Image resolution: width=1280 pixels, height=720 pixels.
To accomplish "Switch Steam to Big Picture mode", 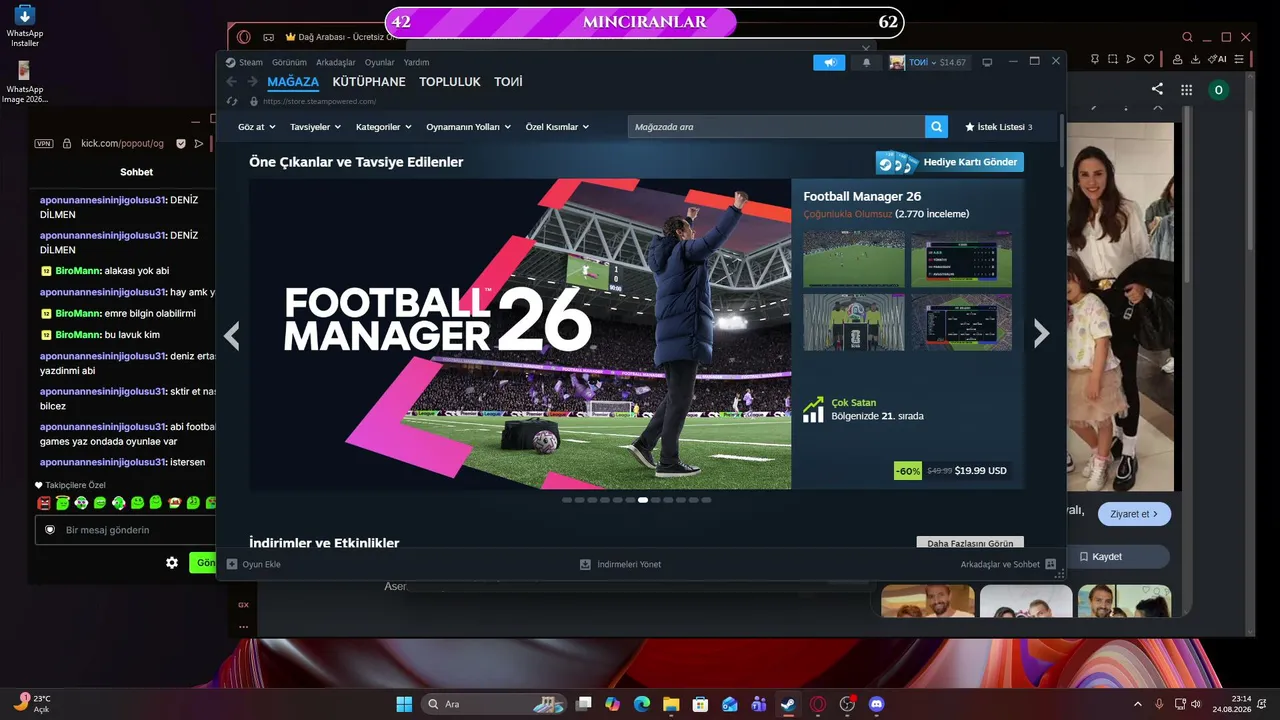I will click(x=987, y=62).
